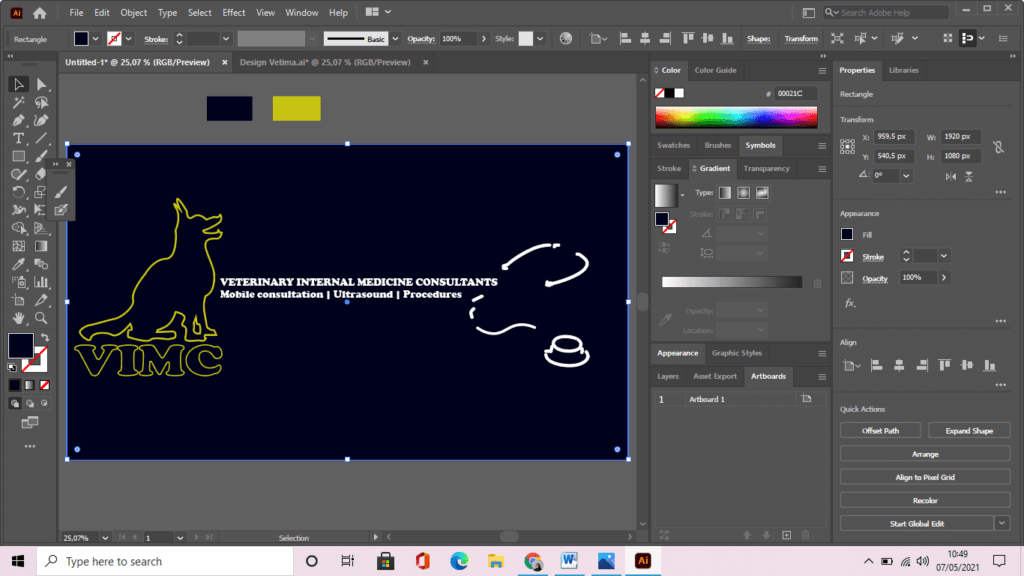Viewport: 1024px width, 576px height.
Task: Open the Object menu
Action: pyautogui.click(x=133, y=12)
